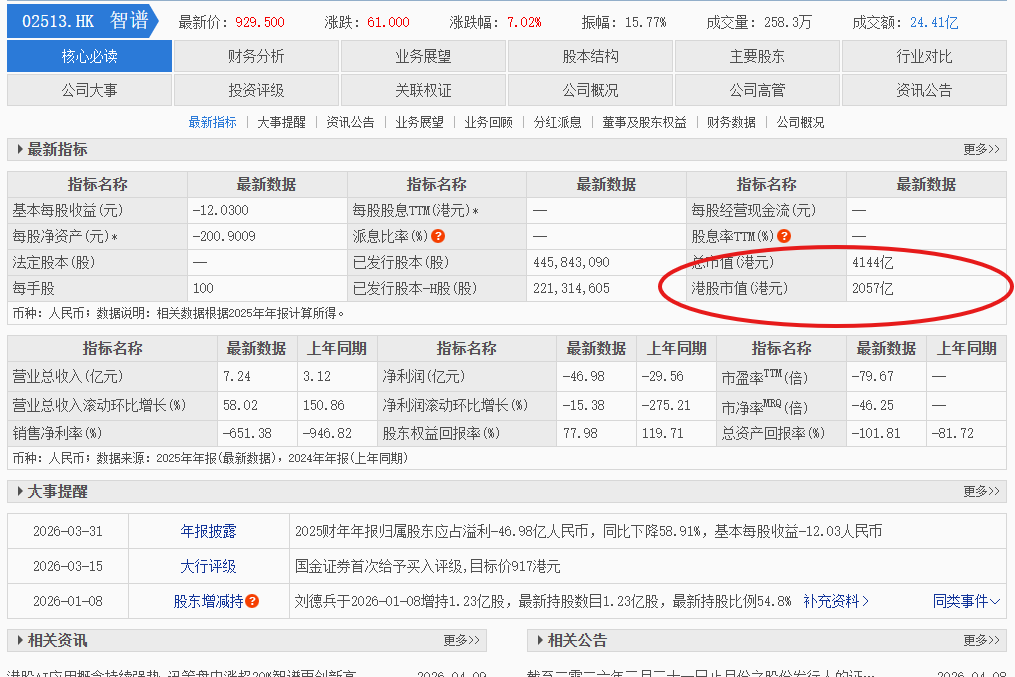Open the 年报披露 event link
The height and width of the screenshot is (677, 1015).
208,531
